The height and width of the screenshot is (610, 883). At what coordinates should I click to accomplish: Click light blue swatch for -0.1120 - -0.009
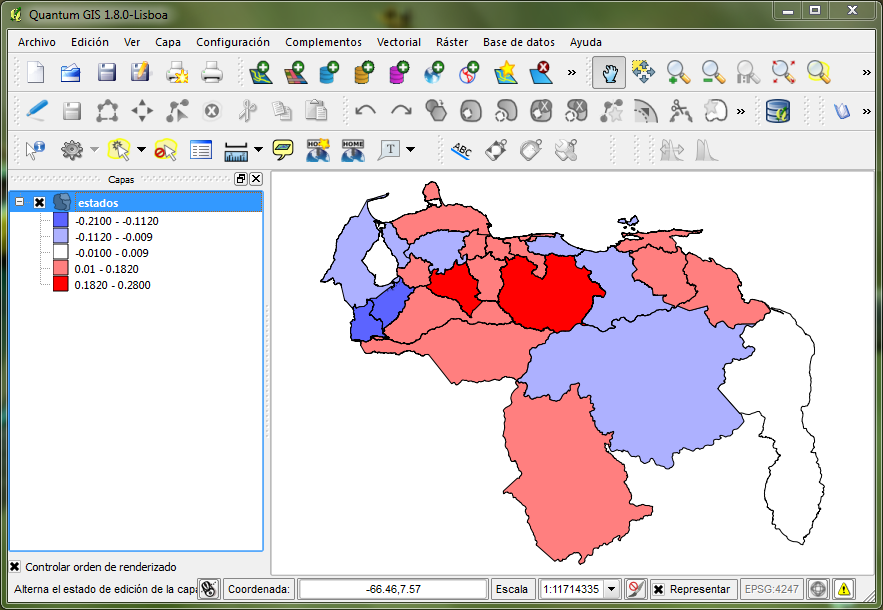61,236
